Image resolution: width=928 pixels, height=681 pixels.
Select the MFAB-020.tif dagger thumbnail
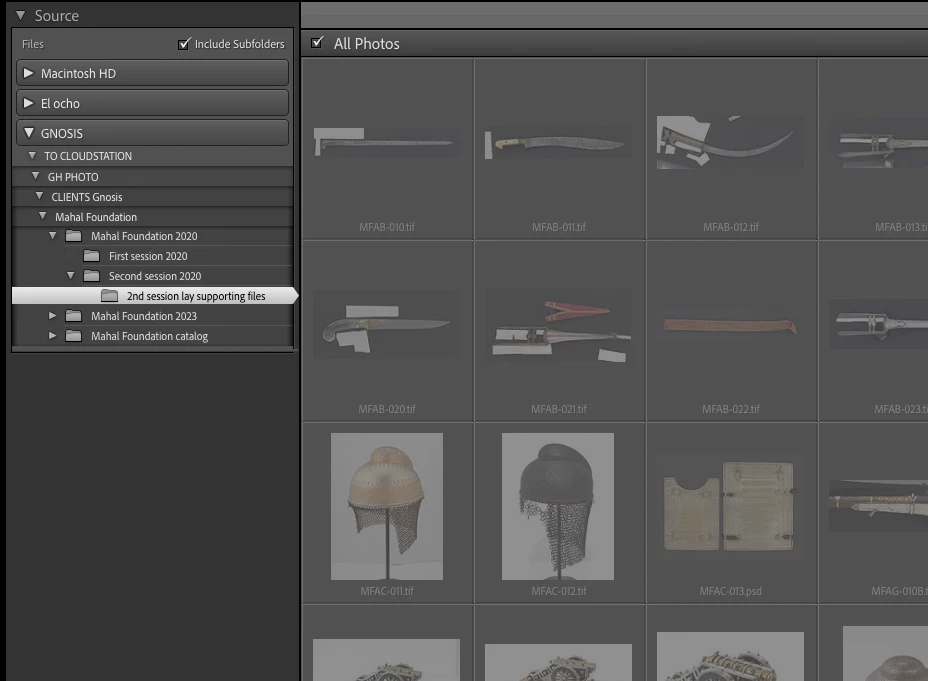[386, 324]
